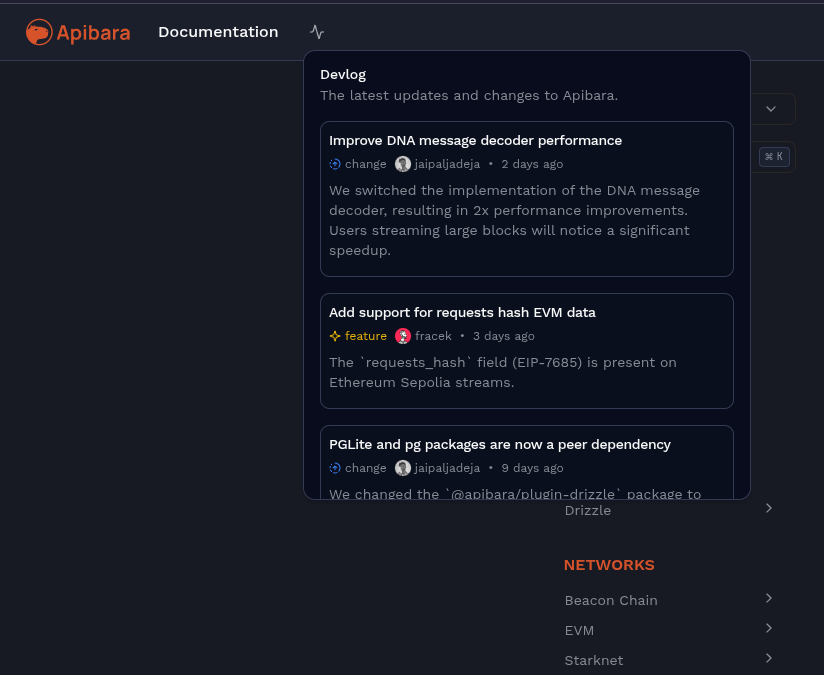Click the '3 days ago' timestamp

click(x=503, y=336)
